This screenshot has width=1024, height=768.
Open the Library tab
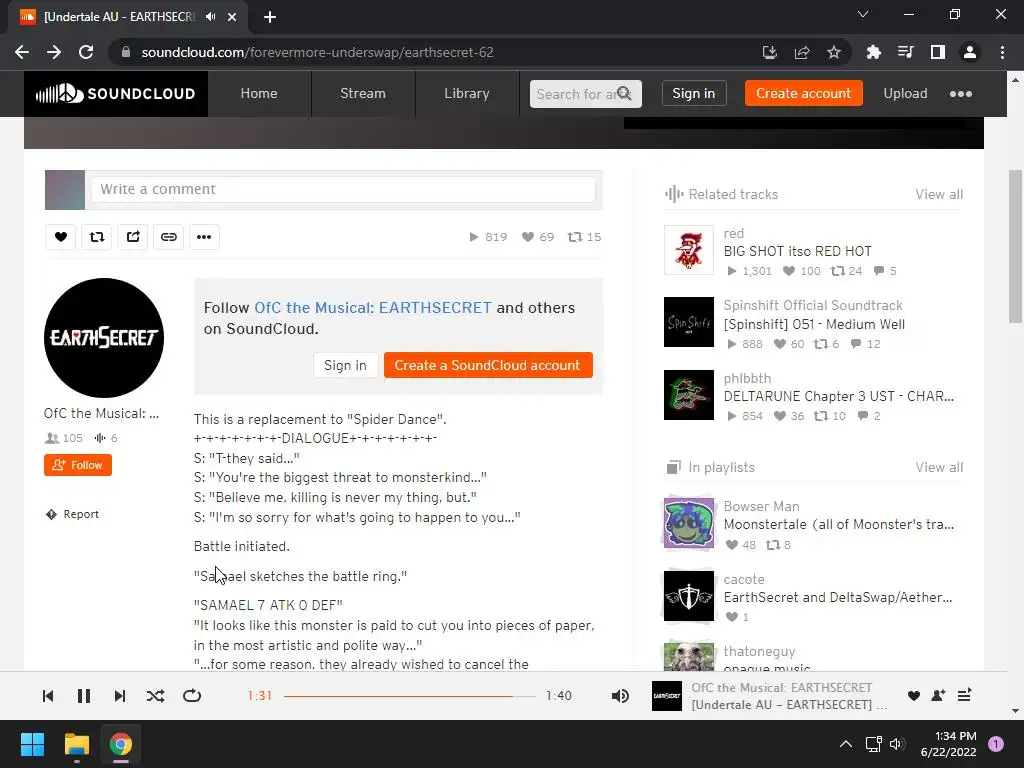pyautogui.click(x=466, y=94)
